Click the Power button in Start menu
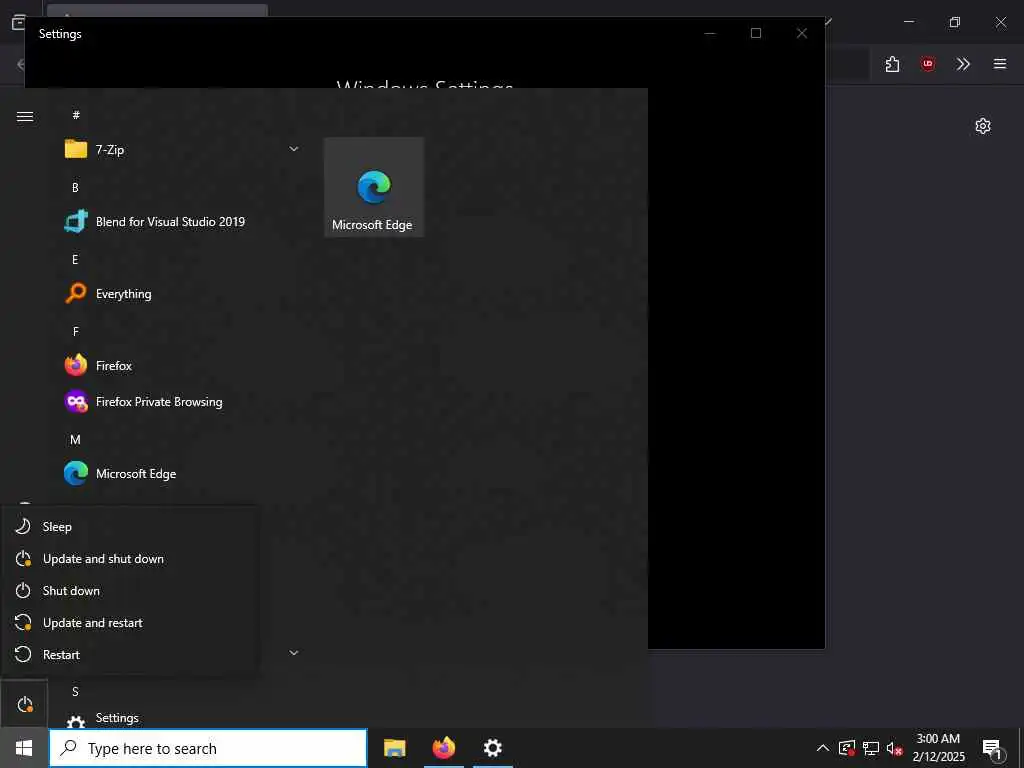Image resolution: width=1024 pixels, height=768 pixels. 24,704
